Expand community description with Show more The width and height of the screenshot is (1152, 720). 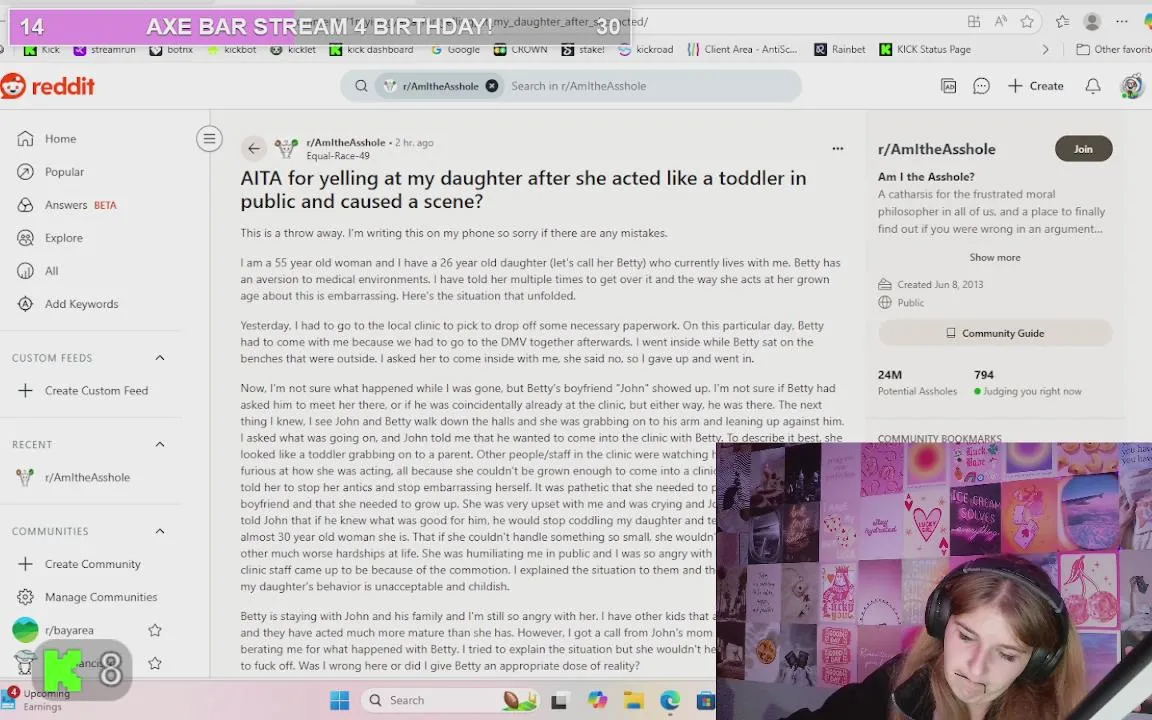coord(994,258)
